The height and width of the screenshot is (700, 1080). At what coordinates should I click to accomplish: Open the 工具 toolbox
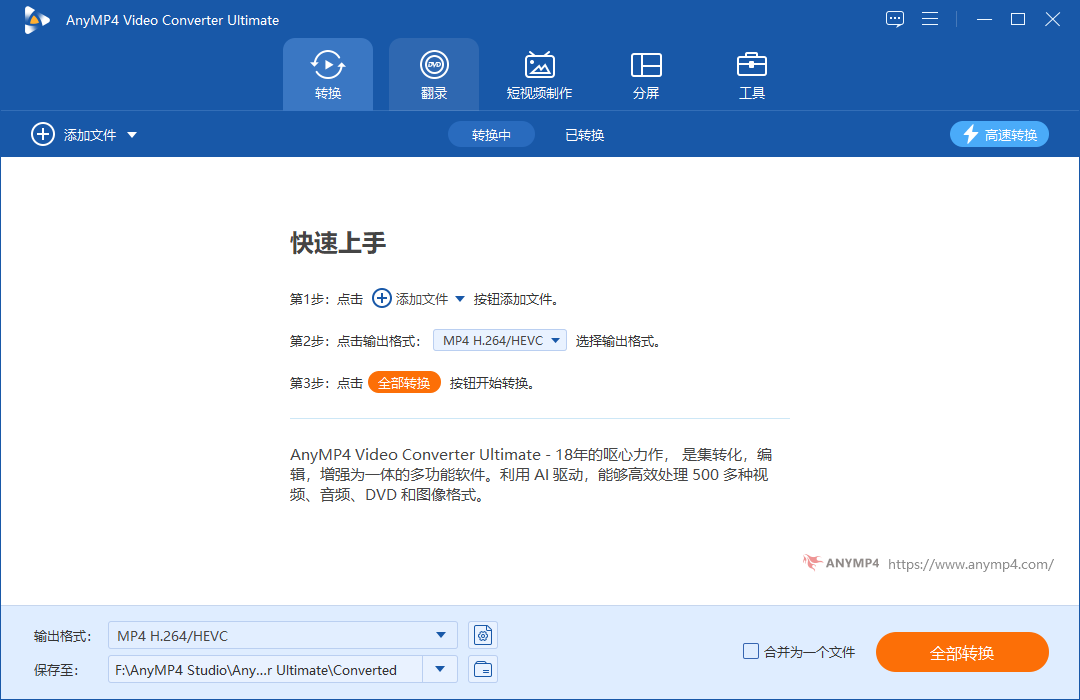tap(751, 72)
